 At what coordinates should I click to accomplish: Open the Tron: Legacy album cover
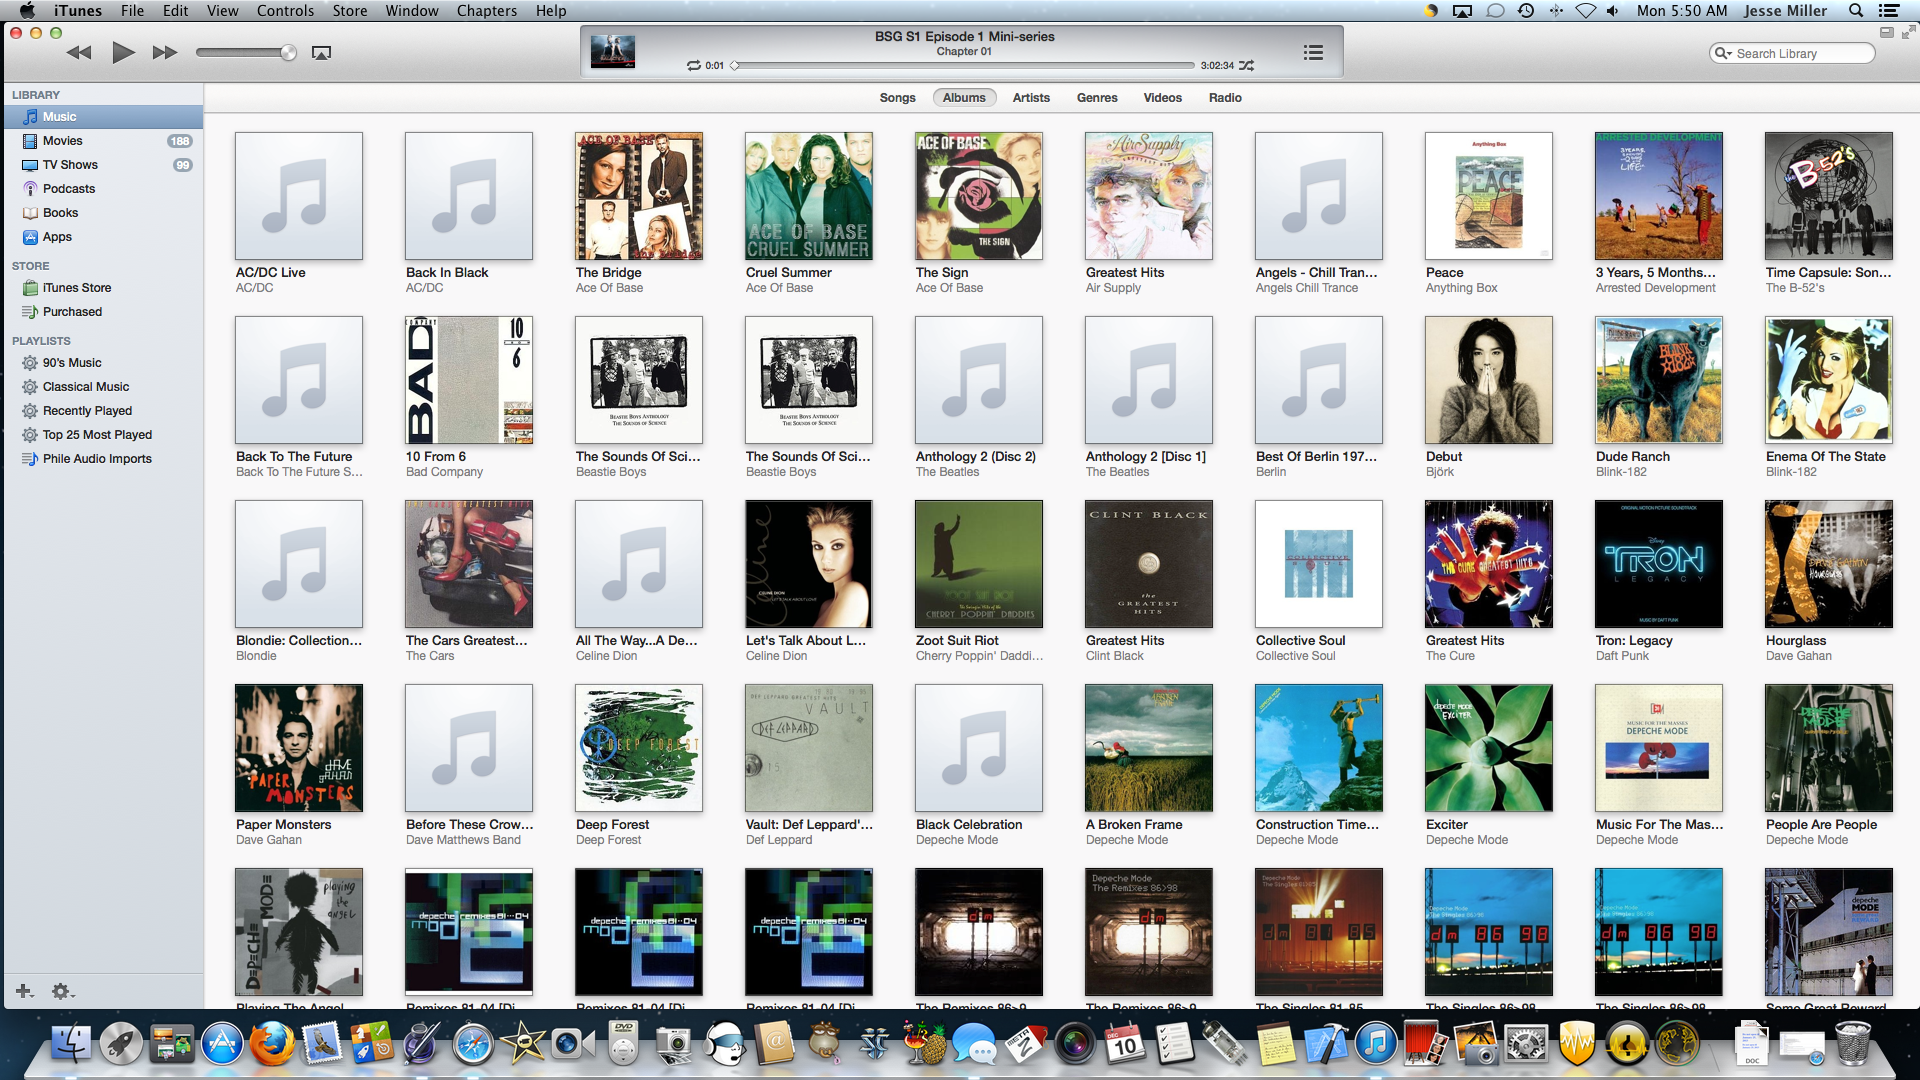coord(1658,564)
